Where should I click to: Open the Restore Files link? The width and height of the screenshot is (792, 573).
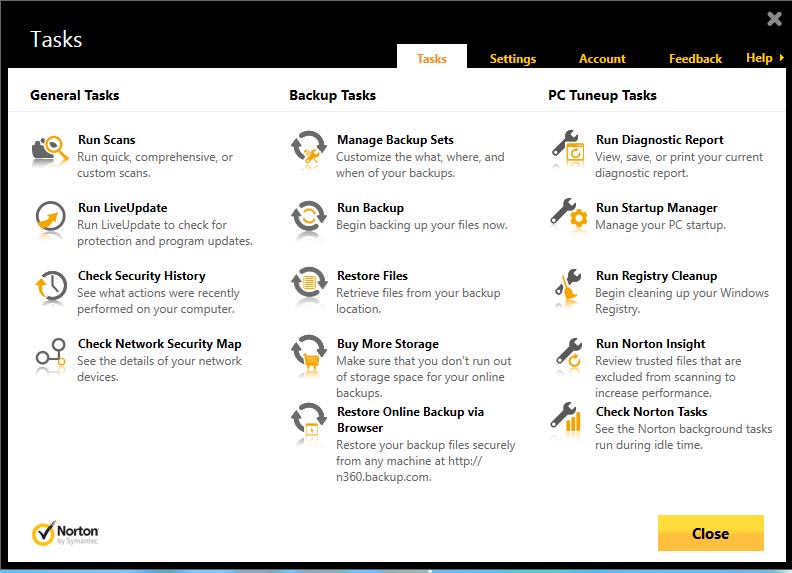coord(372,275)
